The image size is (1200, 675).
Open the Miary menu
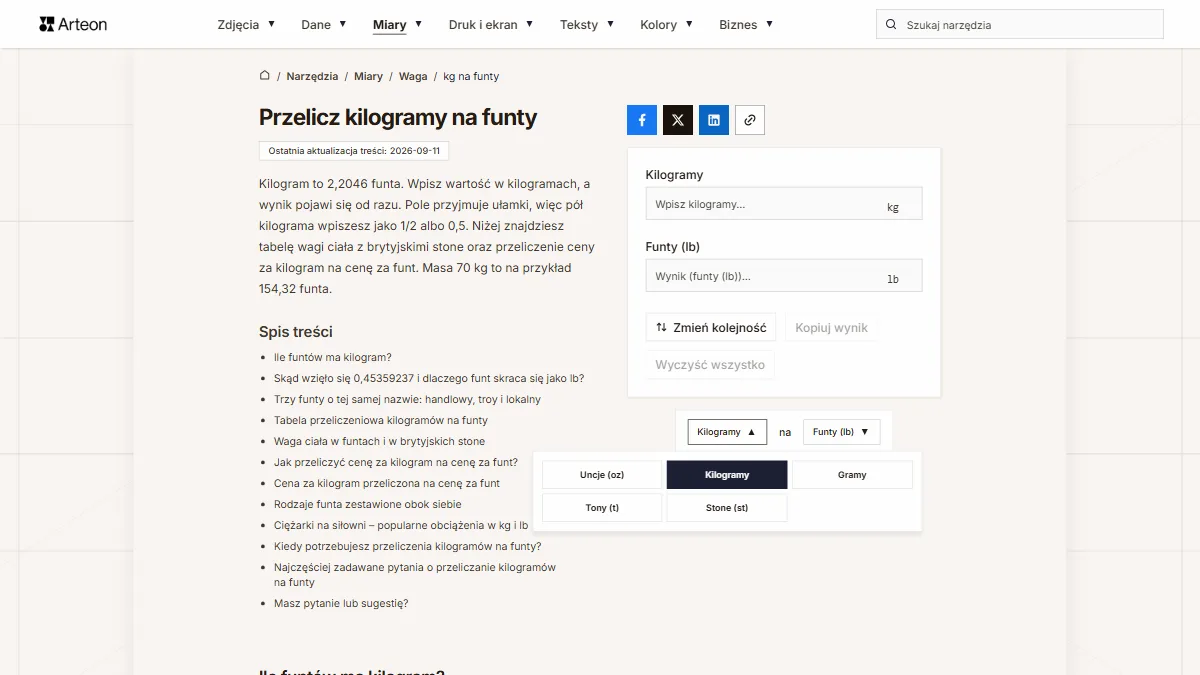click(x=397, y=24)
